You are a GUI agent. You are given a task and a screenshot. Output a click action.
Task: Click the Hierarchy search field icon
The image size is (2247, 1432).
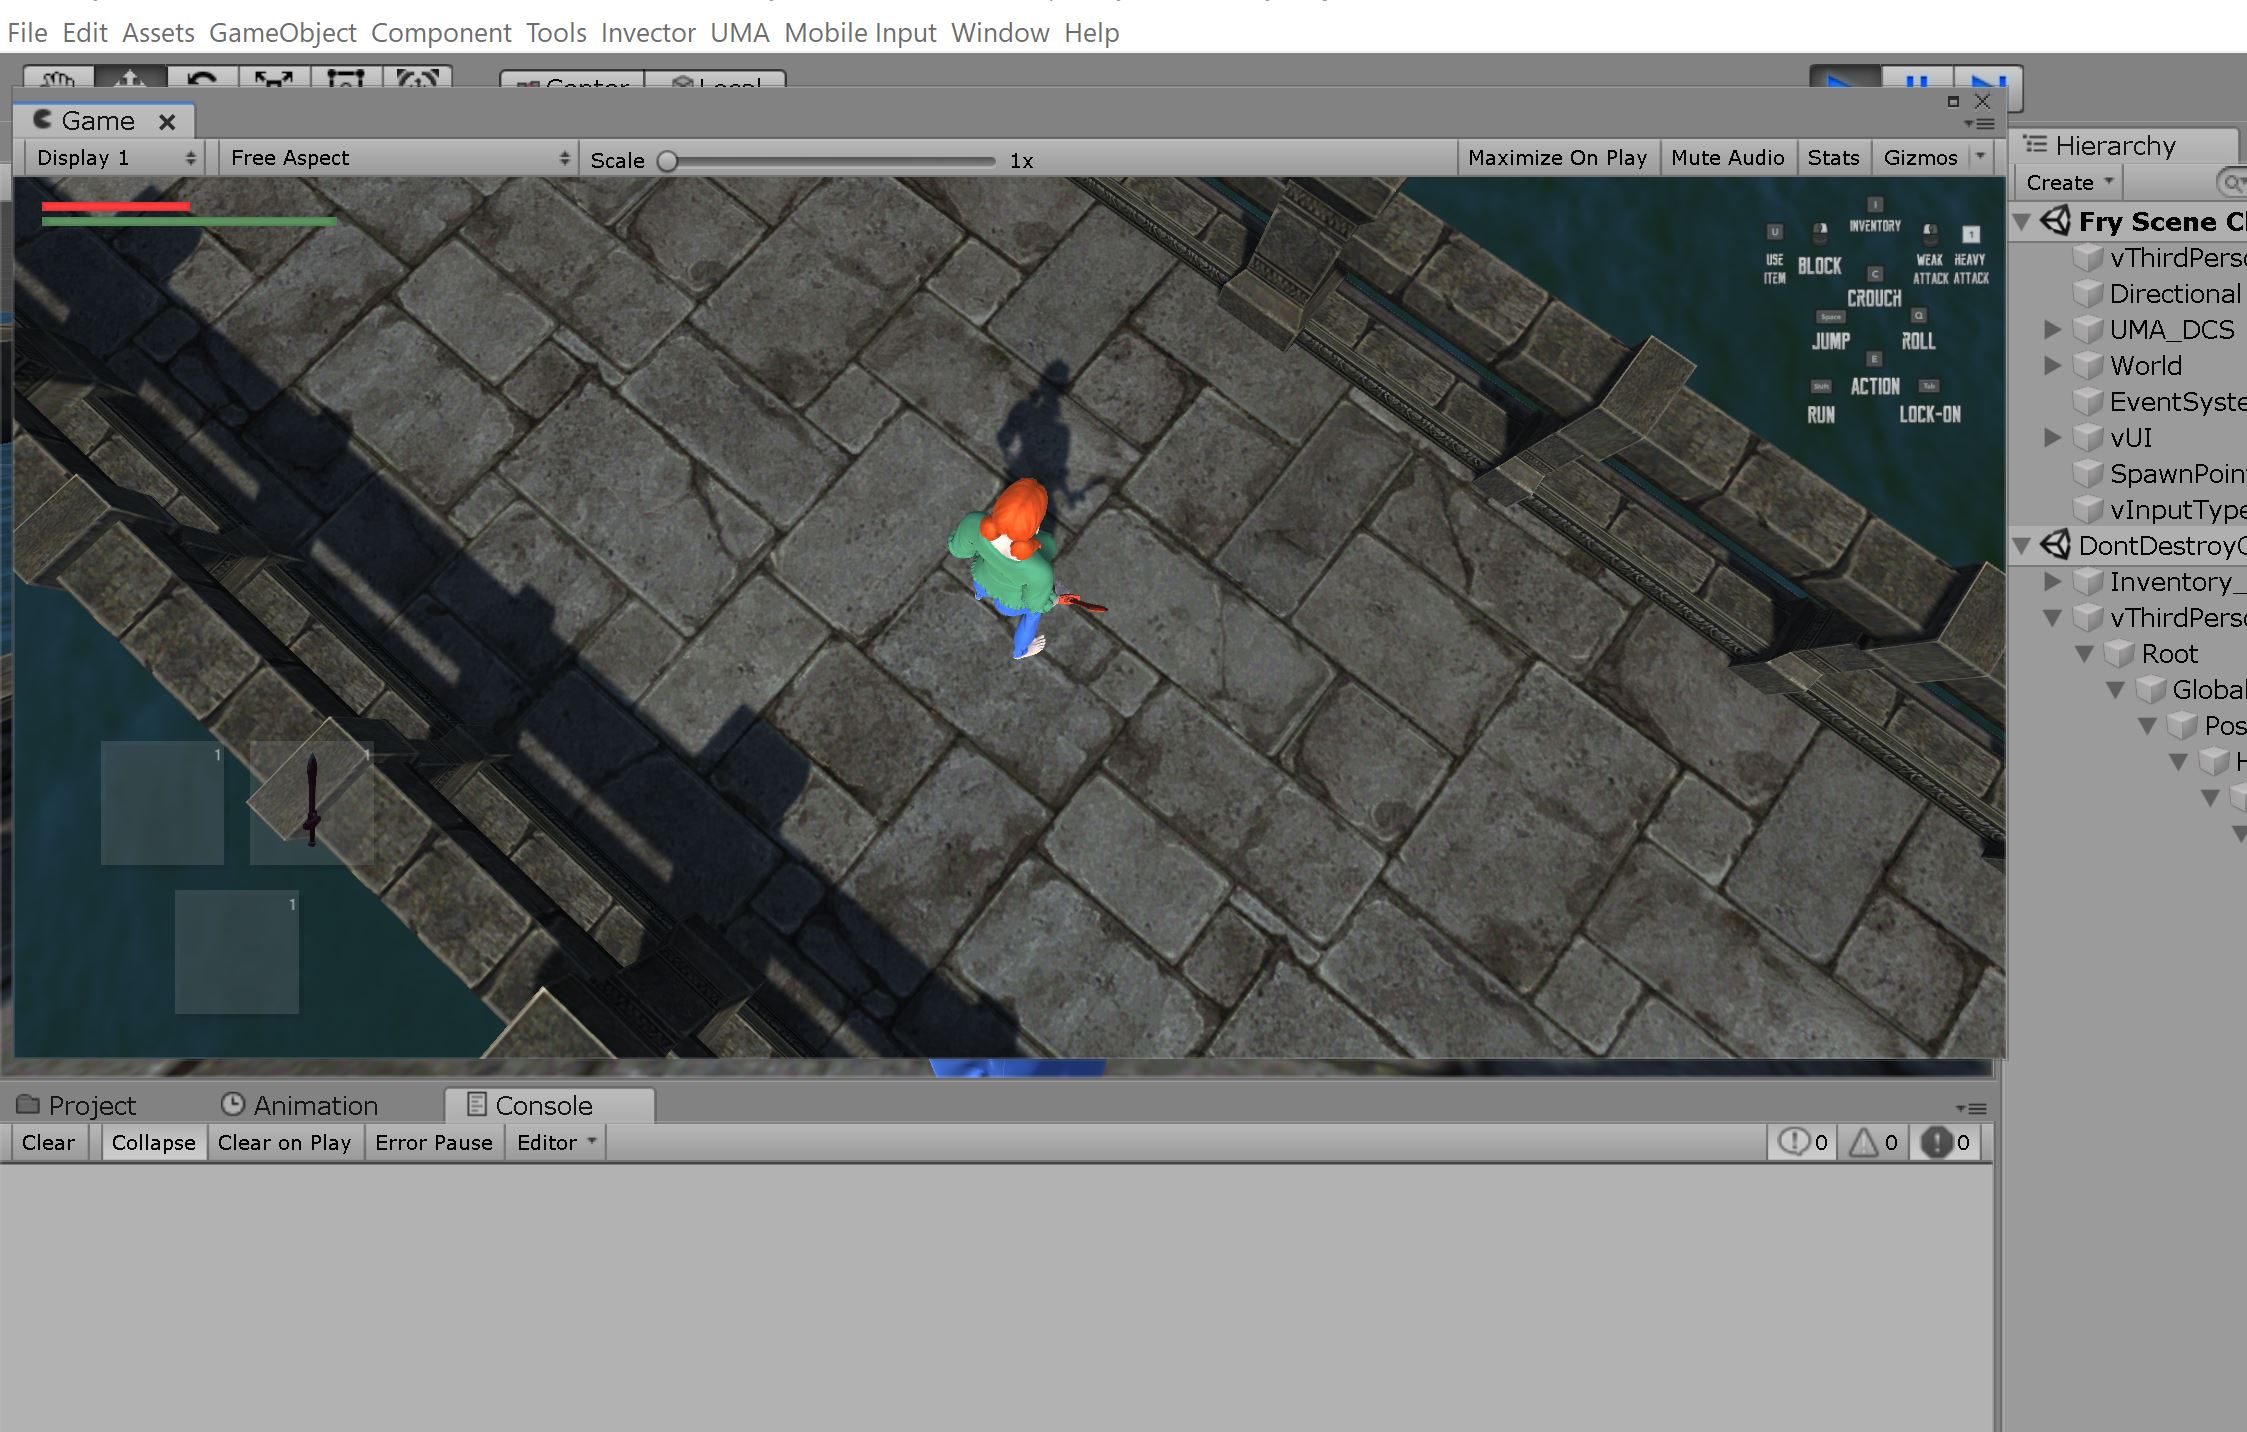pyautogui.click(x=2233, y=183)
